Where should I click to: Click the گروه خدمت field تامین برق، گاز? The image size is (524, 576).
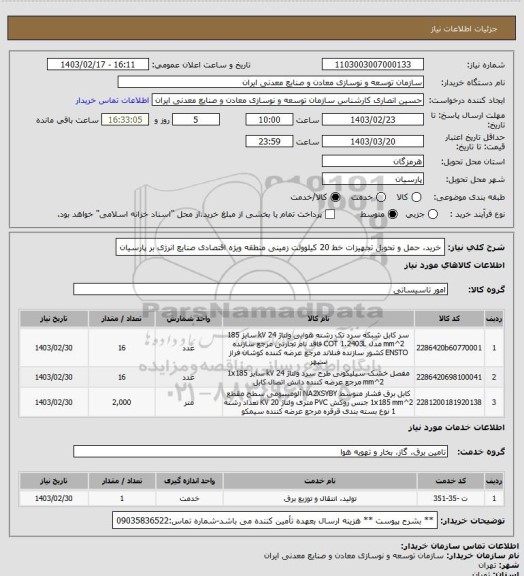[260, 451]
